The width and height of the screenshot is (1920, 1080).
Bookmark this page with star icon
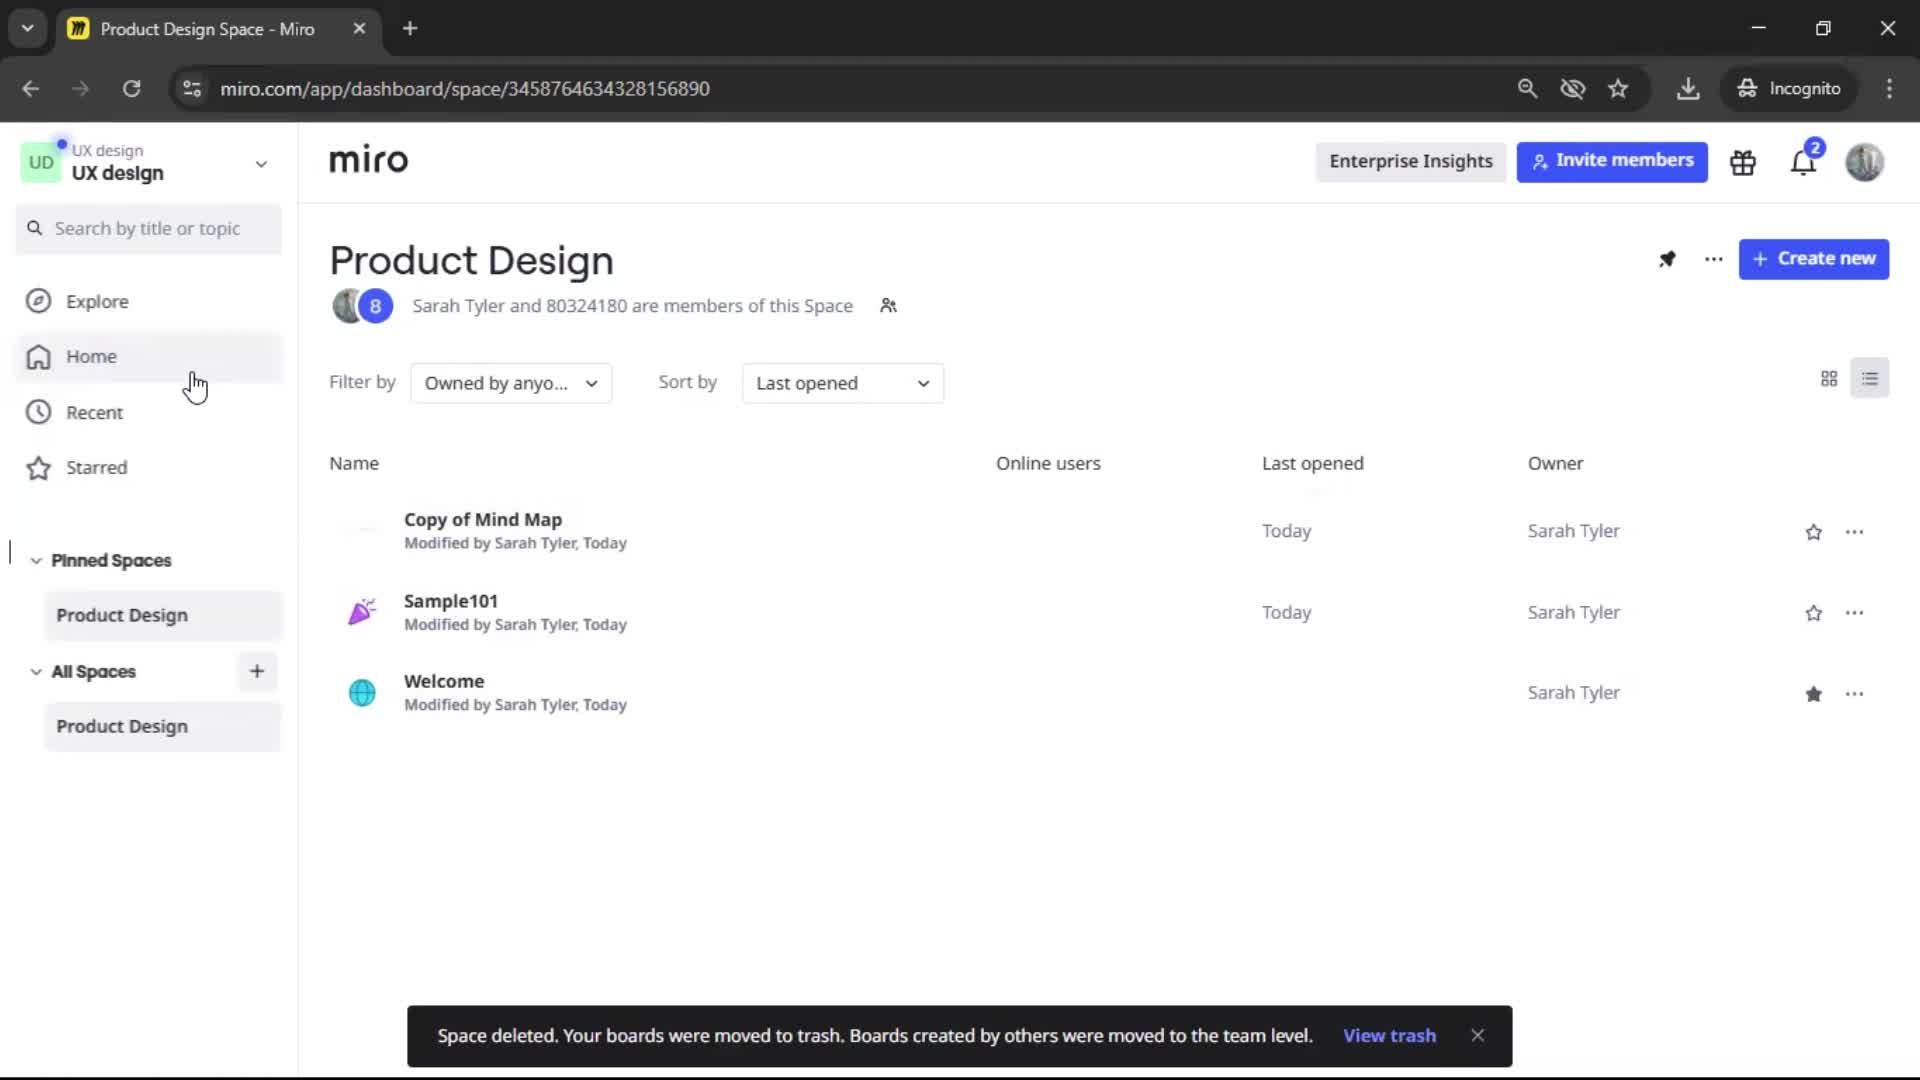pos(1618,89)
